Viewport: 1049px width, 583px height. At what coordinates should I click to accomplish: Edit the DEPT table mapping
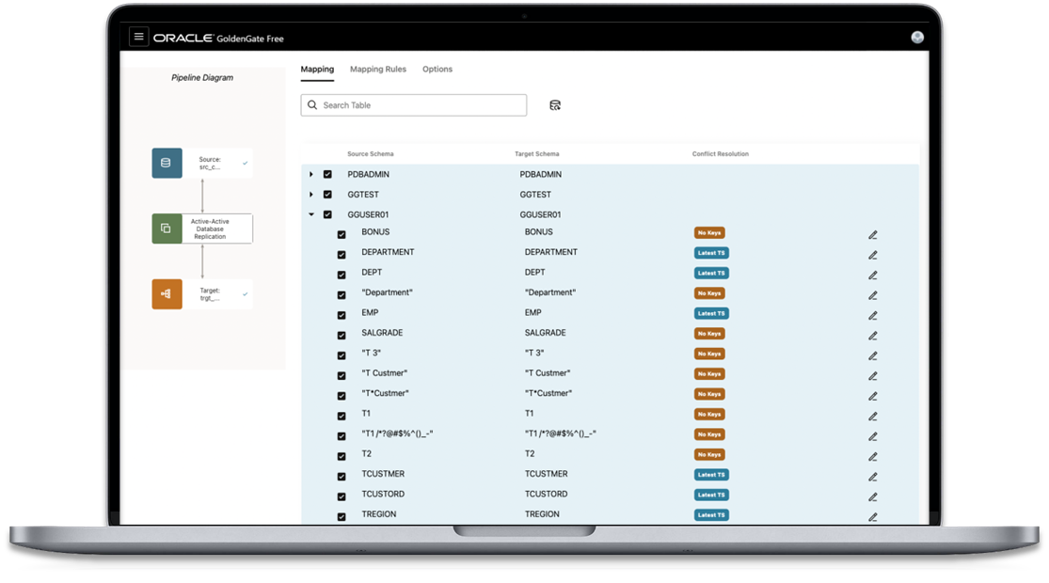872,275
